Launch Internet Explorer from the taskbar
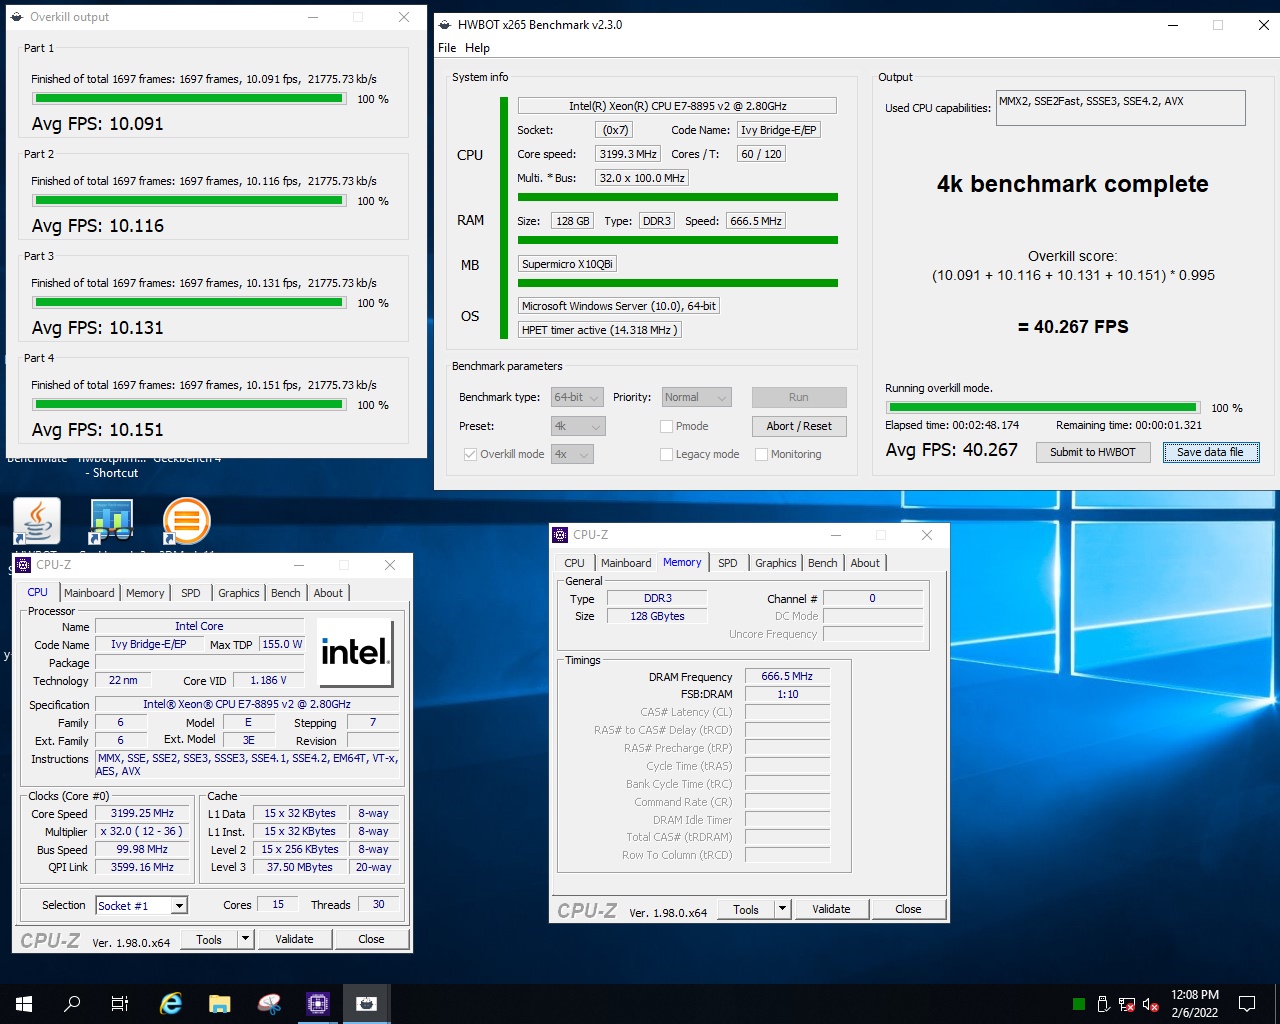The image size is (1280, 1024). pyautogui.click(x=171, y=1003)
